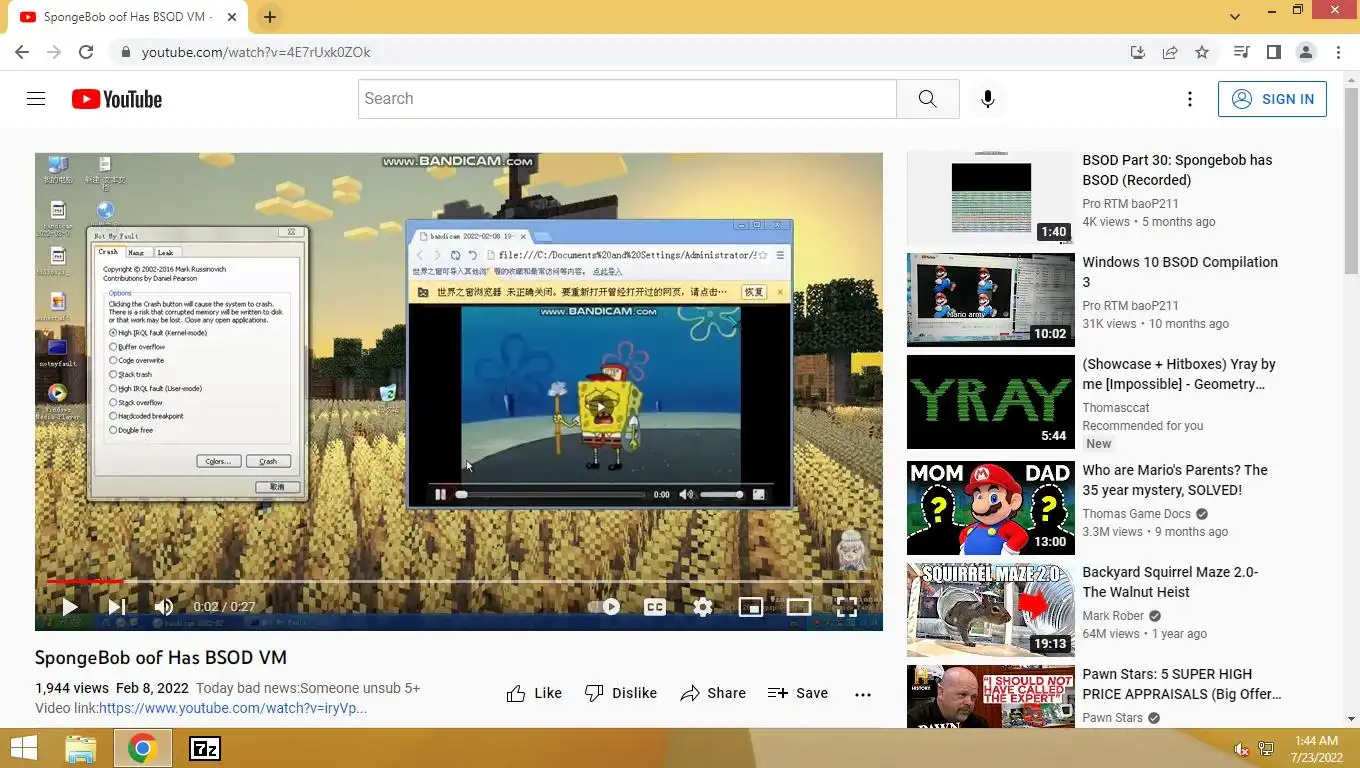Screen dimensions: 1360x768
Task: Turn on closed captions
Action: pyautogui.click(x=655, y=607)
